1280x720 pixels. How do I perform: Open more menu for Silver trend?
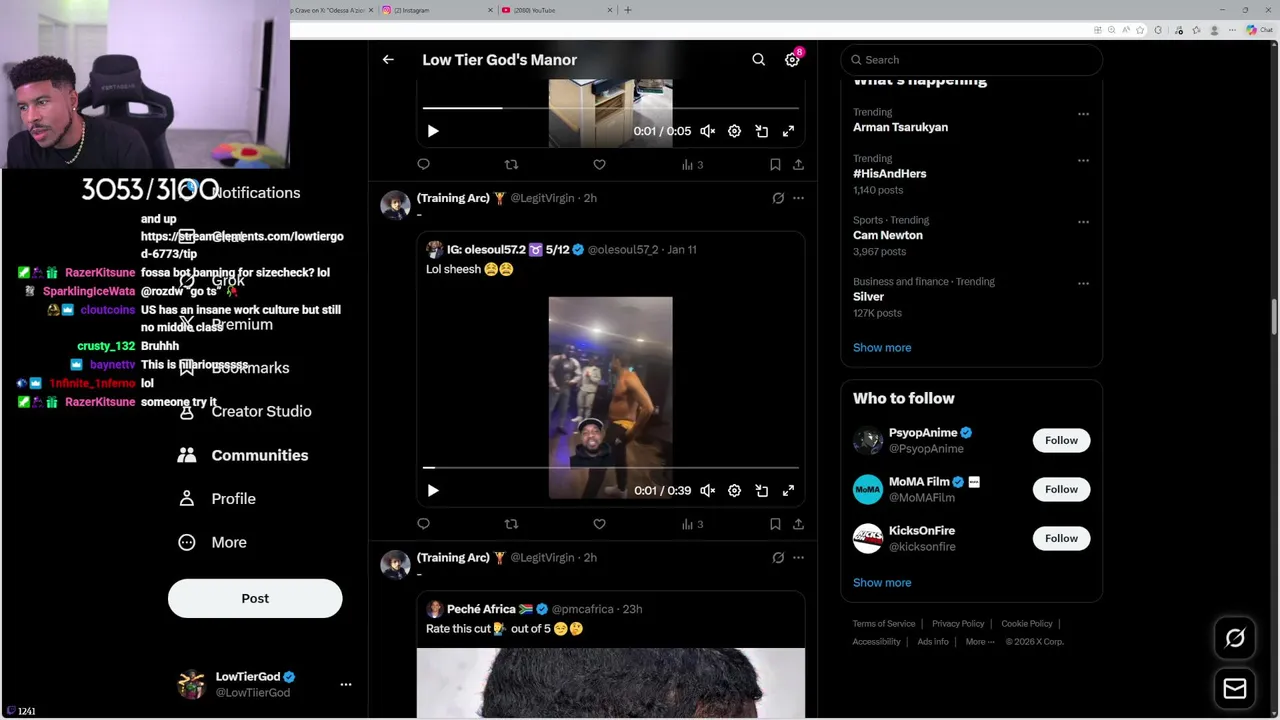pos(1083,284)
